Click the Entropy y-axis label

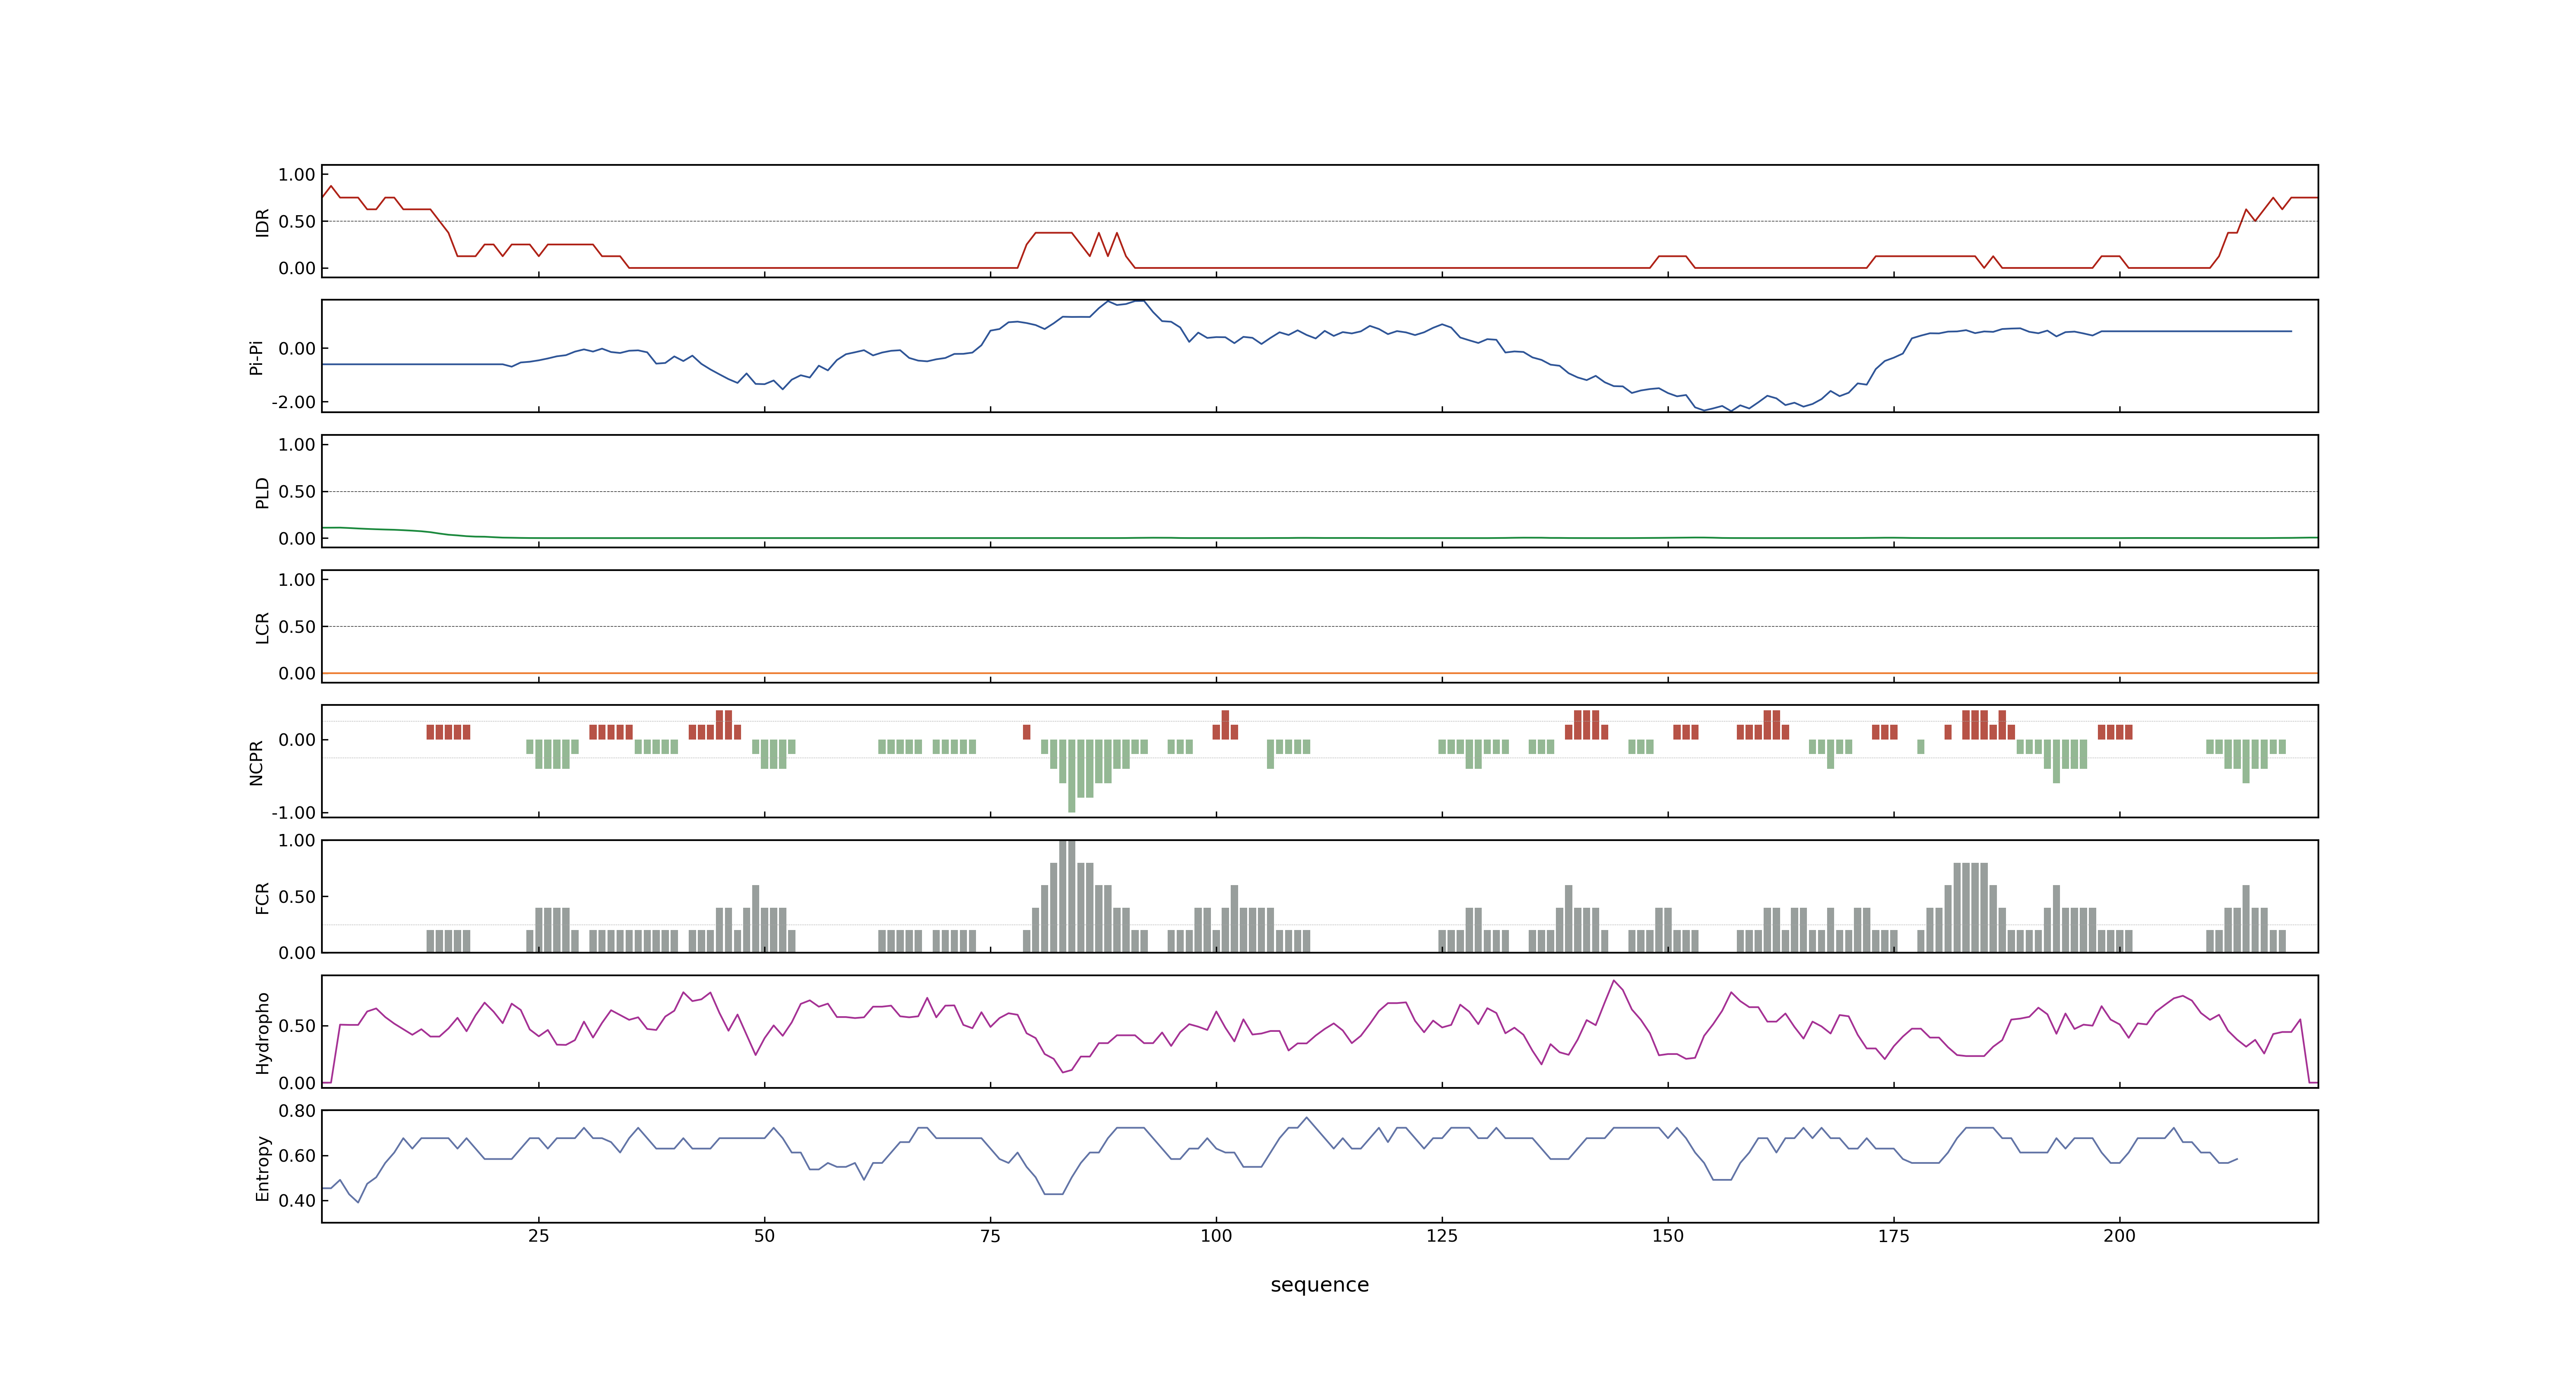pos(262,1167)
